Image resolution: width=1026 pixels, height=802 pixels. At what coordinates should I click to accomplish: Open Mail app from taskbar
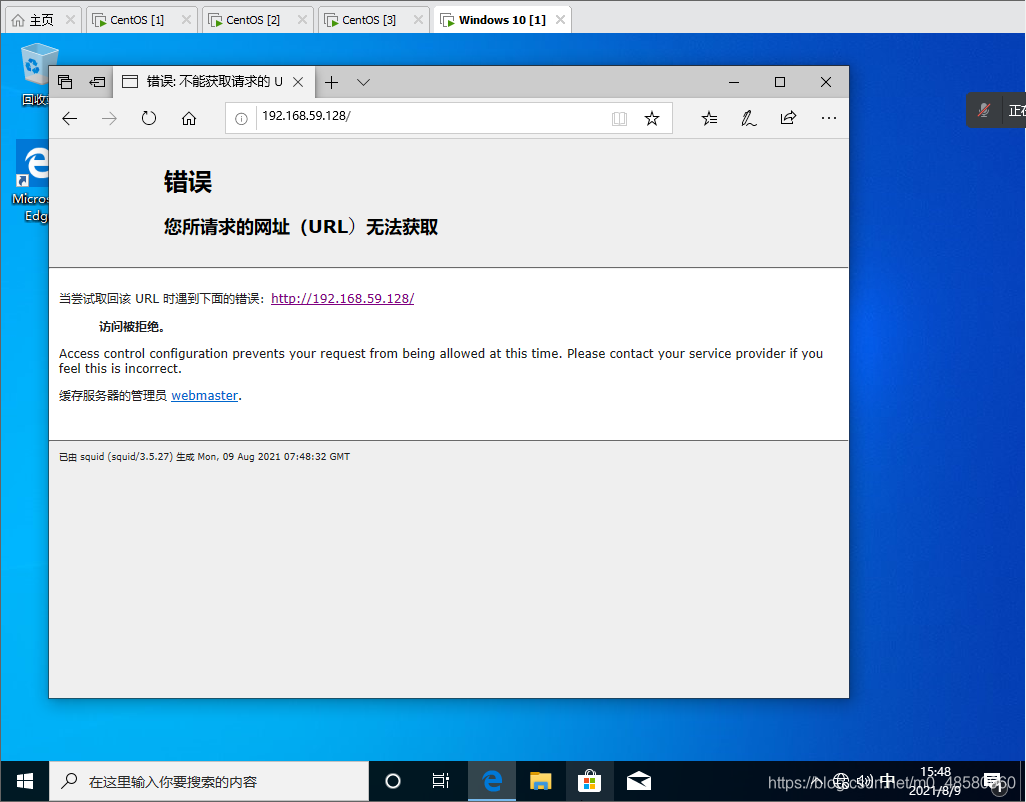[639, 781]
